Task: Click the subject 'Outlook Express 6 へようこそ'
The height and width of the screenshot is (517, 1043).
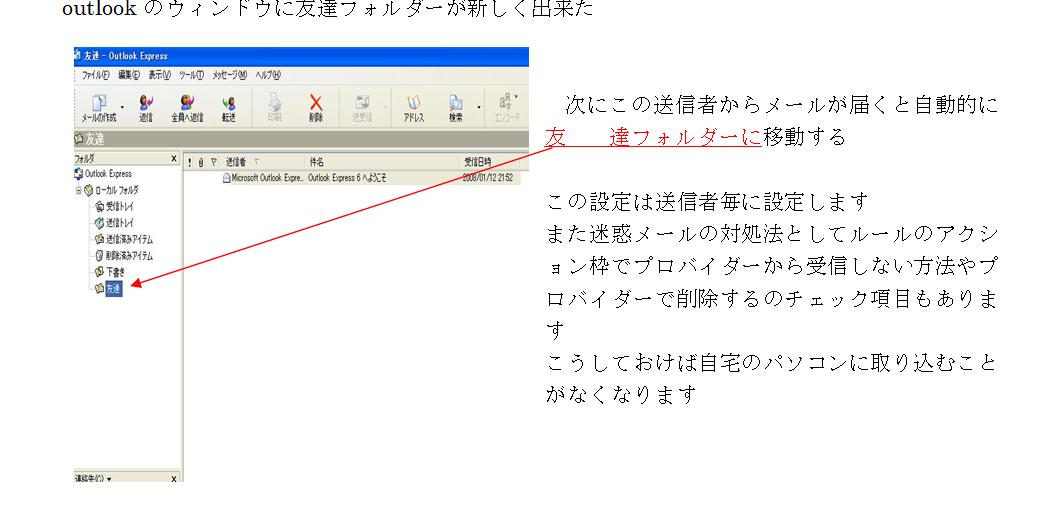Action: pyautogui.click(x=347, y=178)
